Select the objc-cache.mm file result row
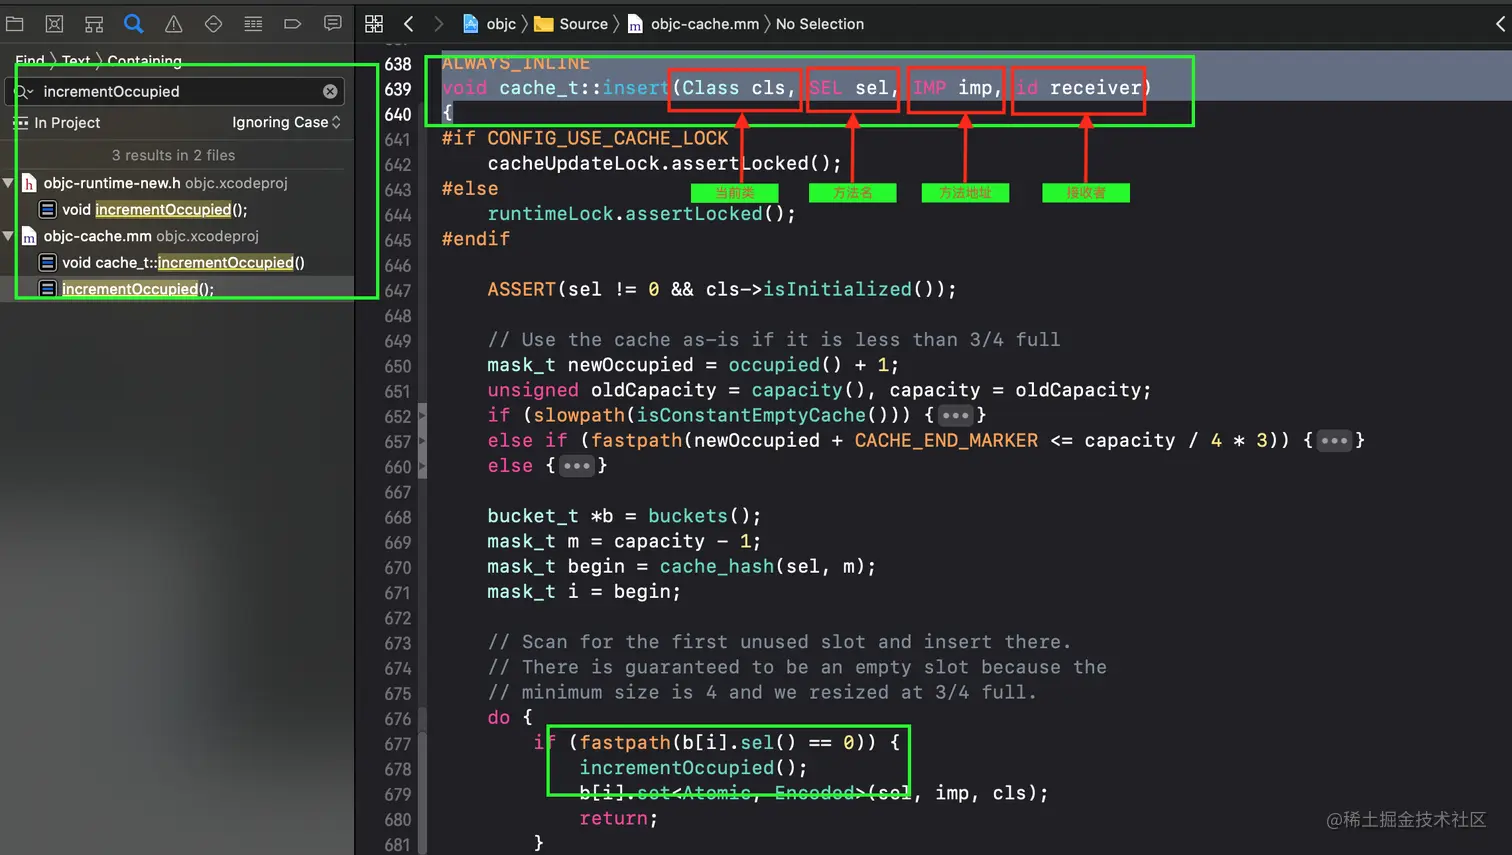The height and width of the screenshot is (855, 1512). tap(177, 236)
